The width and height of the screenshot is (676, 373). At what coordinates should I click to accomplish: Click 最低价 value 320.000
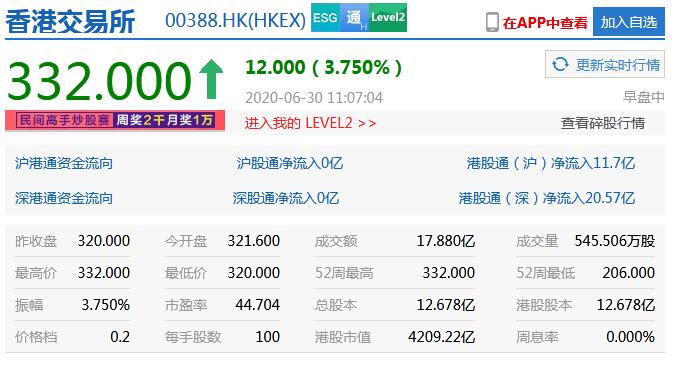point(254,273)
